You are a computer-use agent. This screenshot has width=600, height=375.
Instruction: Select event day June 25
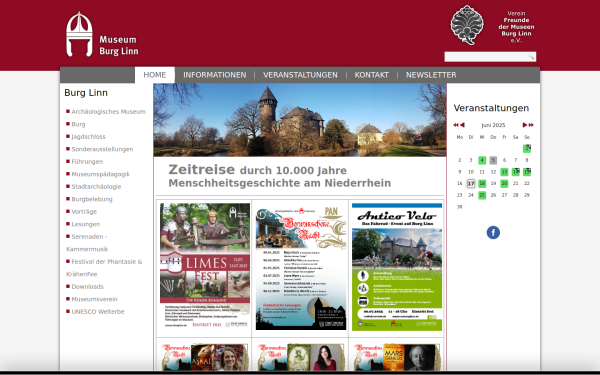coord(482,195)
